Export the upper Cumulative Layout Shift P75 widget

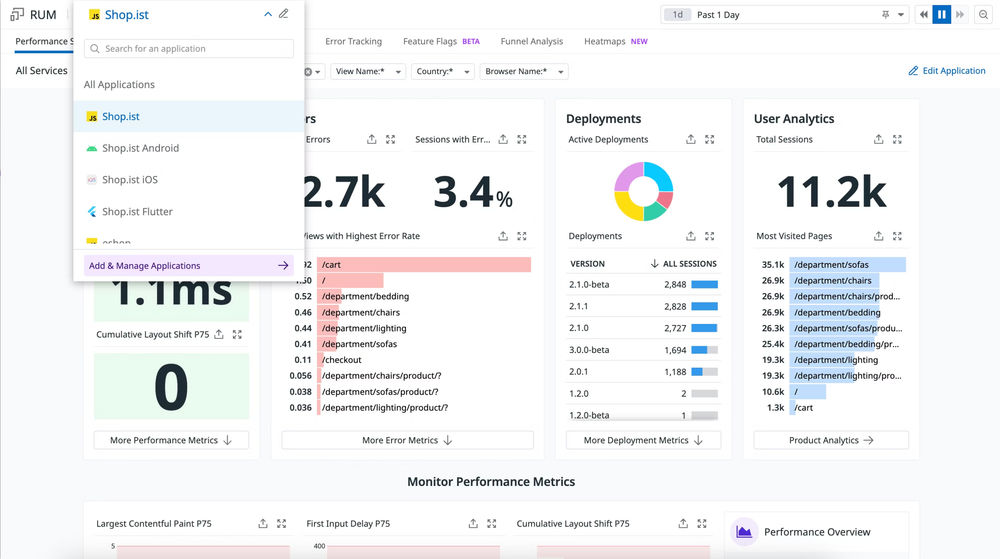pos(219,334)
